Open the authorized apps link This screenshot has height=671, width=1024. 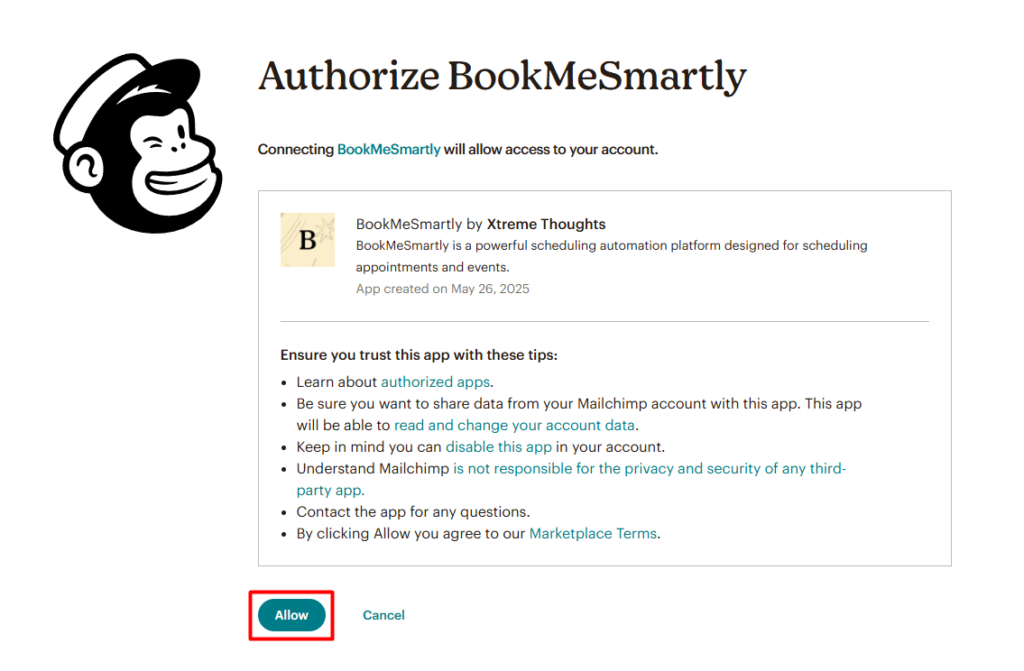click(436, 382)
